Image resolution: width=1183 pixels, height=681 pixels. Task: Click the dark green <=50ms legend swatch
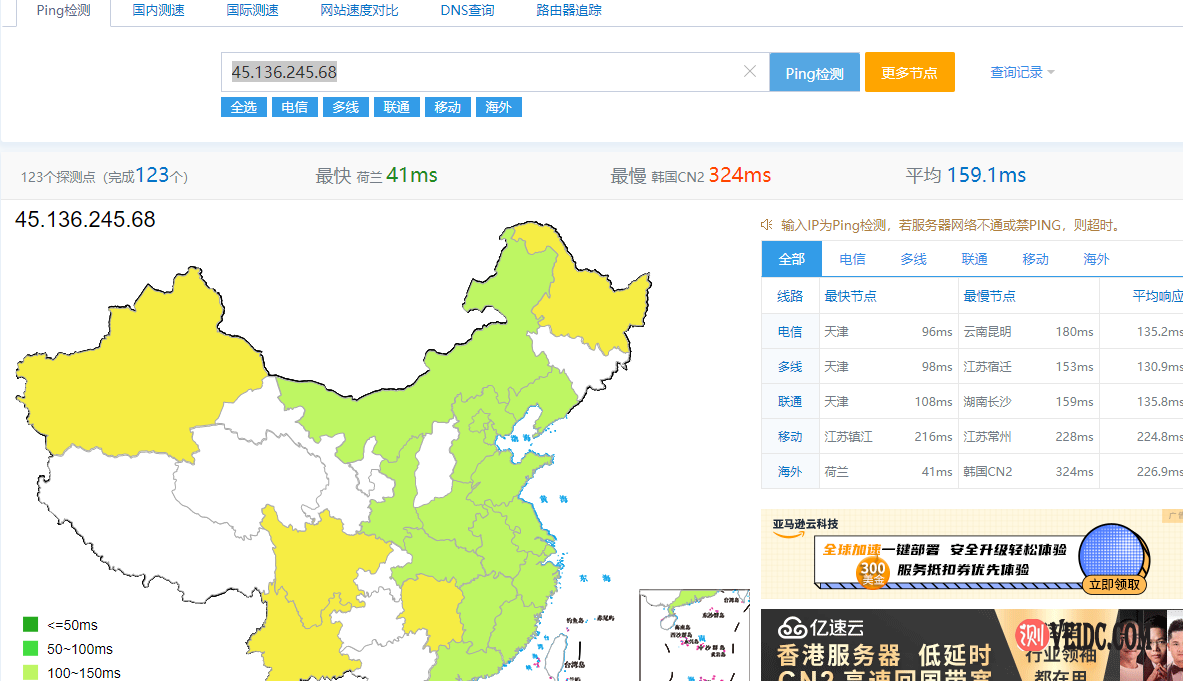[x=31, y=625]
